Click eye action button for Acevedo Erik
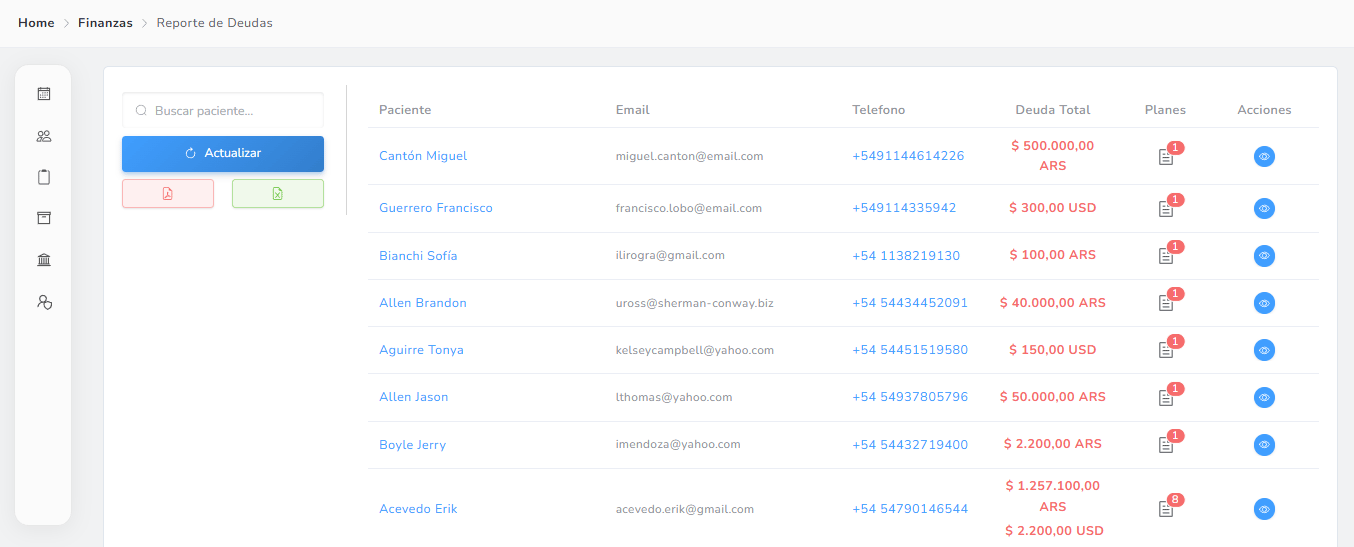1354x547 pixels. pyautogui.click(x=1264, y=509)
